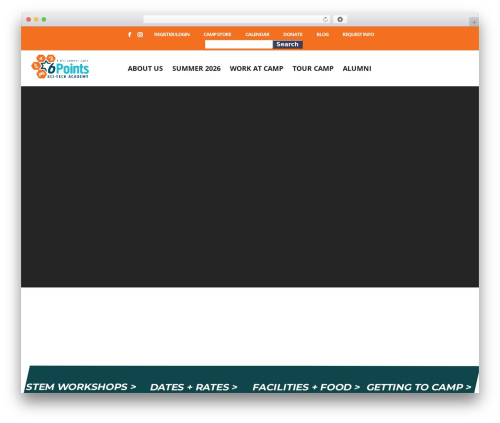Click the dark hero video area
Viewport: 500px width, 423px height.
(250, 186)
